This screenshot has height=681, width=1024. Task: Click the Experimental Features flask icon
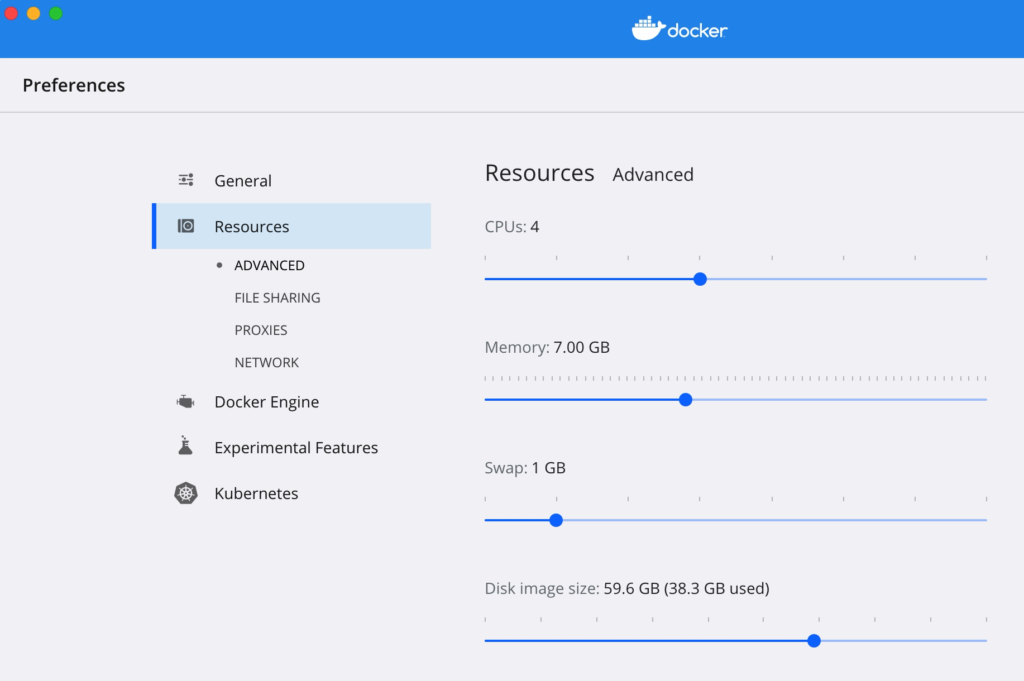(x=185, y=446)
